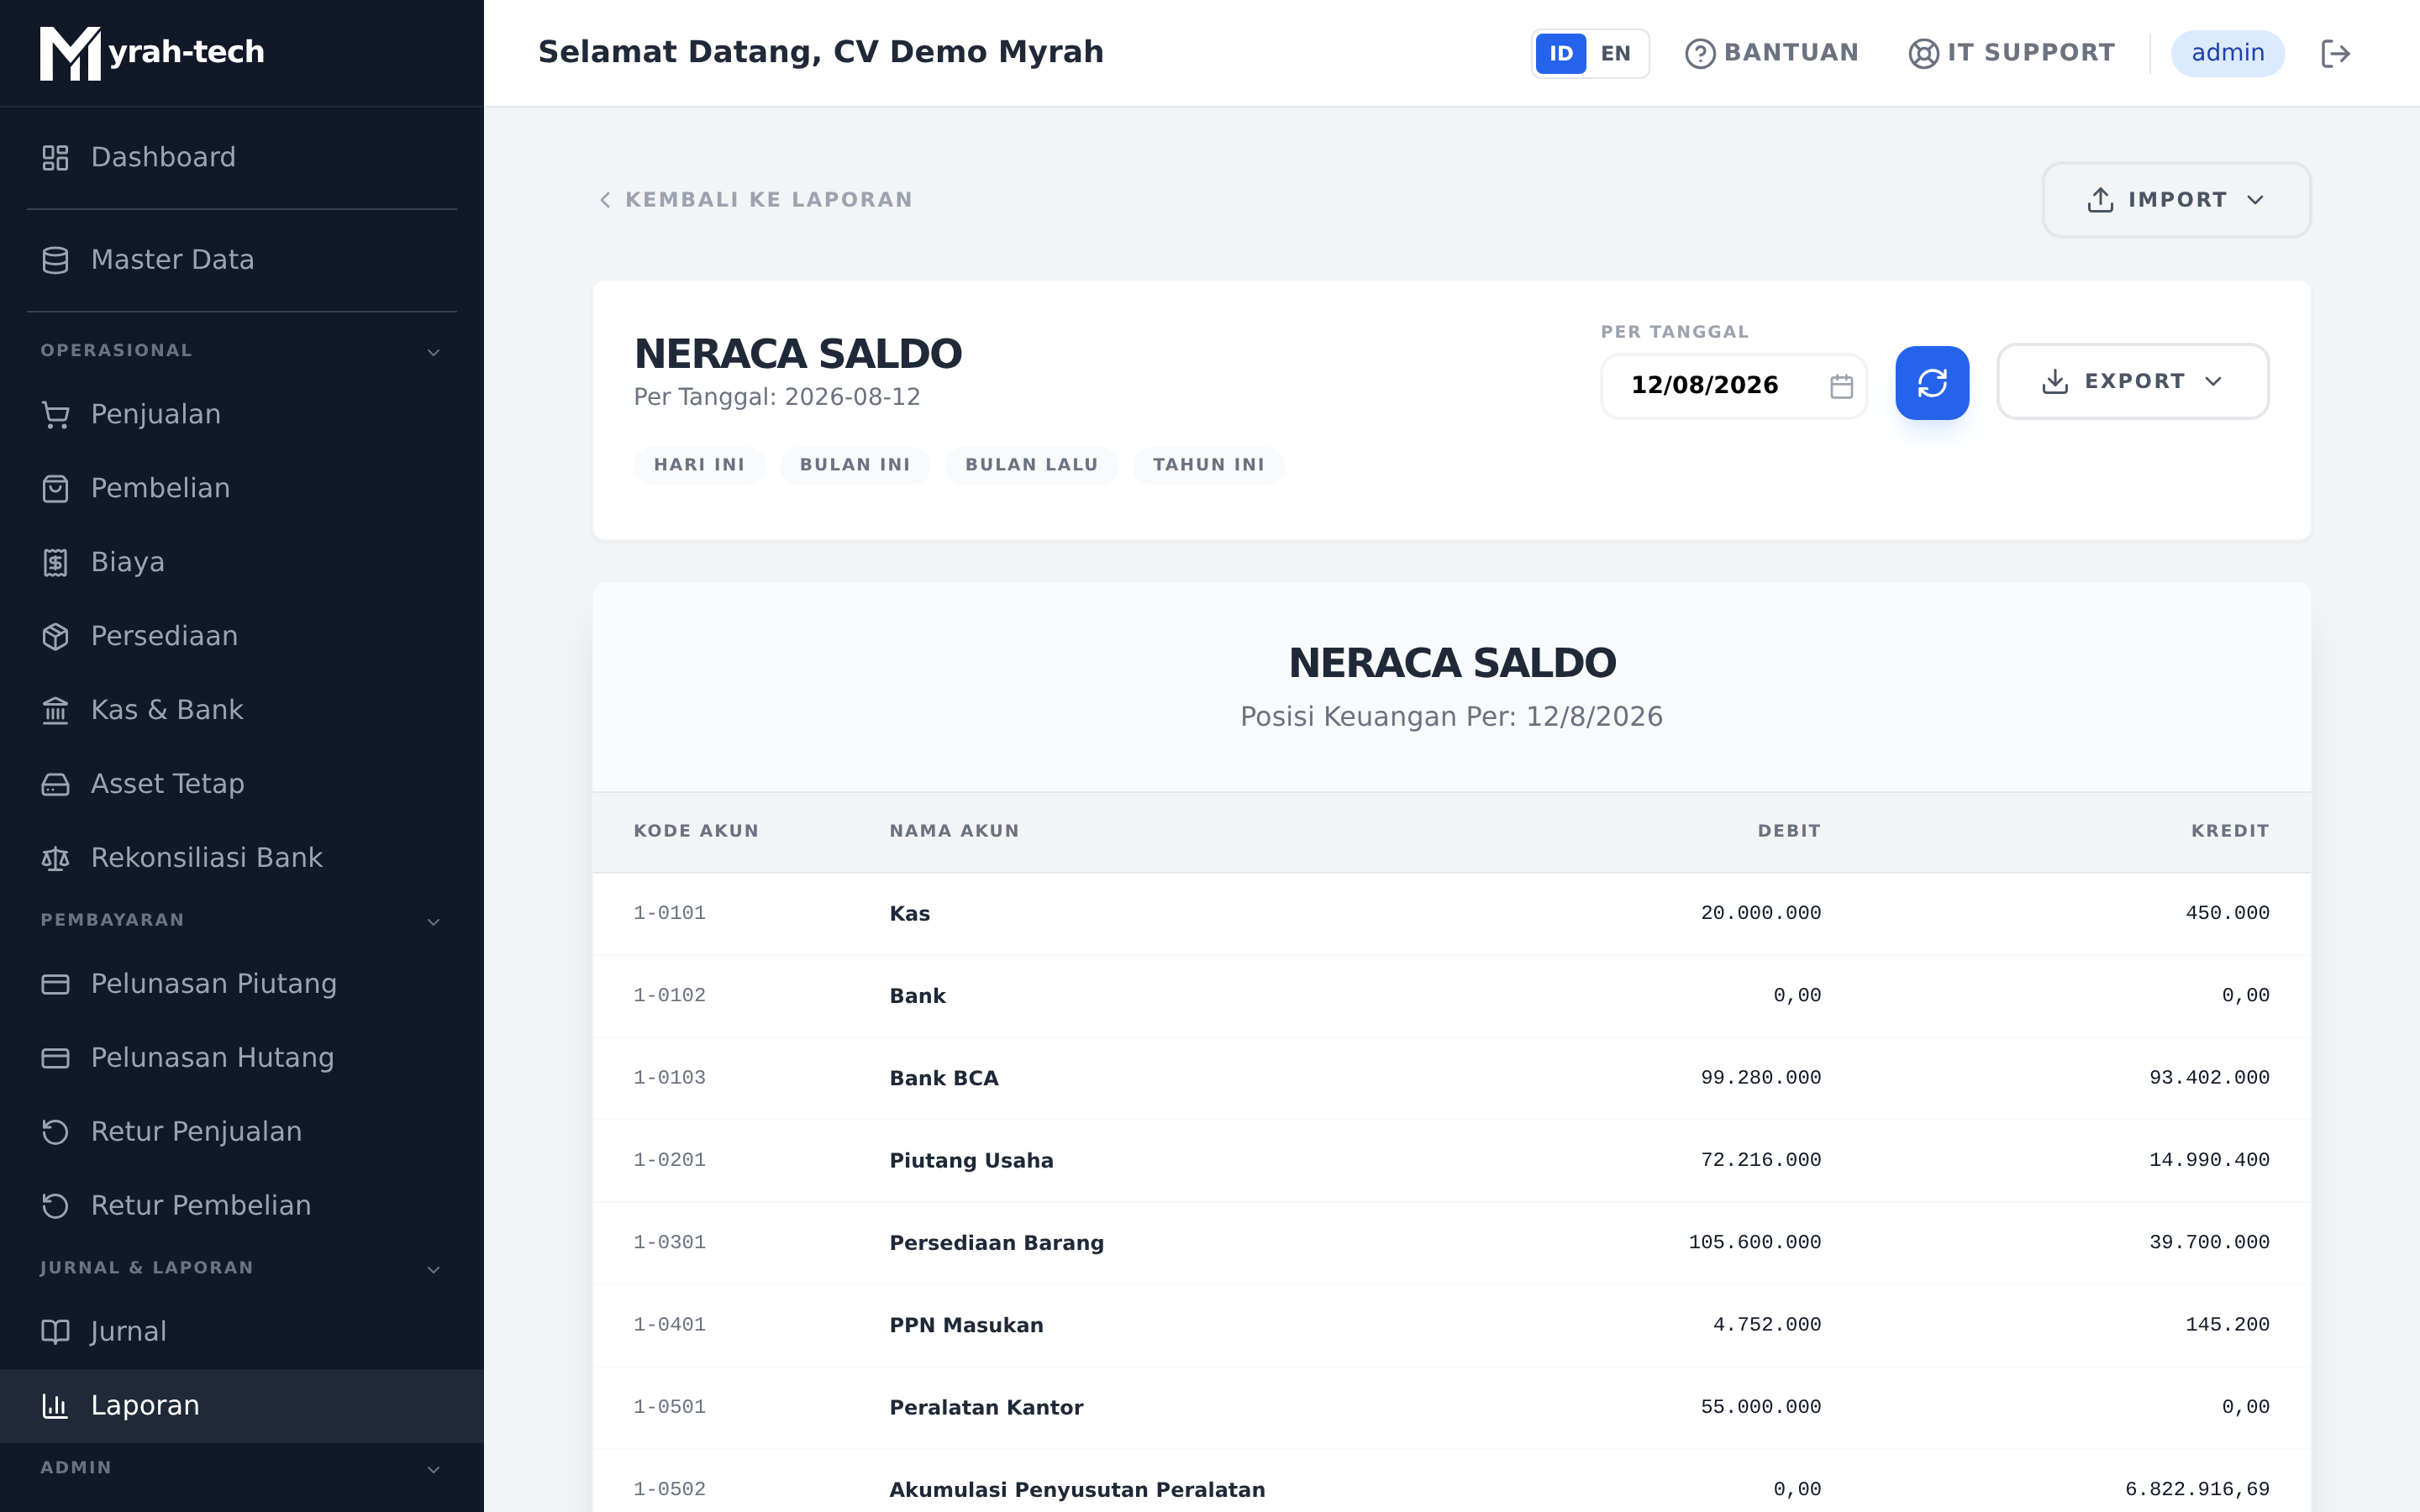The height and width of the screenshot is (1512, 2420).
Task: Click kredit value 6.822.916,69
Action: (2197, 1490)
